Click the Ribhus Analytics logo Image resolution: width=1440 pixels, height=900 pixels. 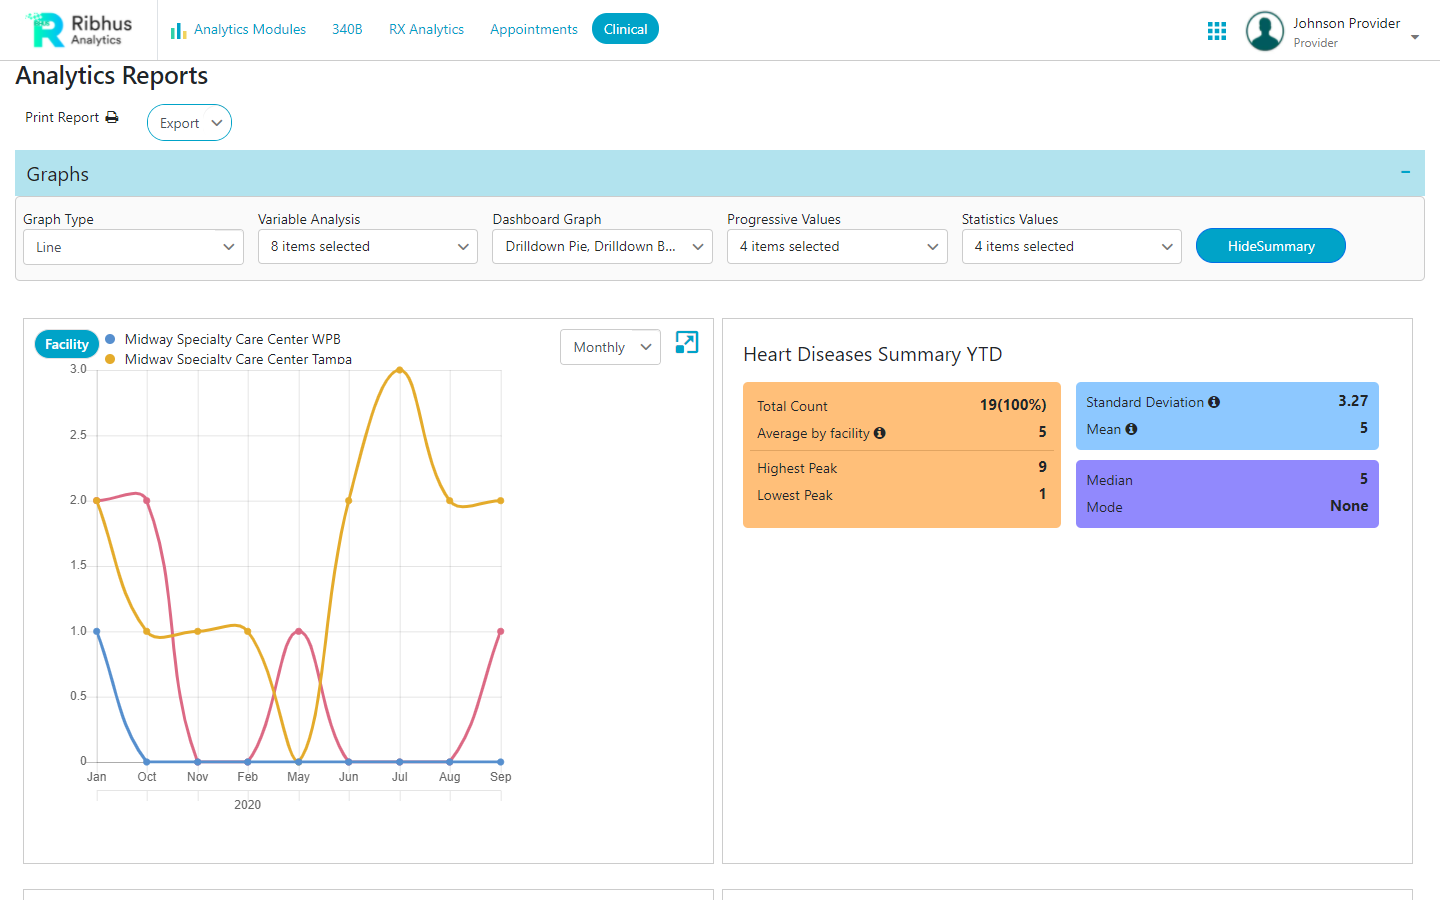(x=75, y=30)
